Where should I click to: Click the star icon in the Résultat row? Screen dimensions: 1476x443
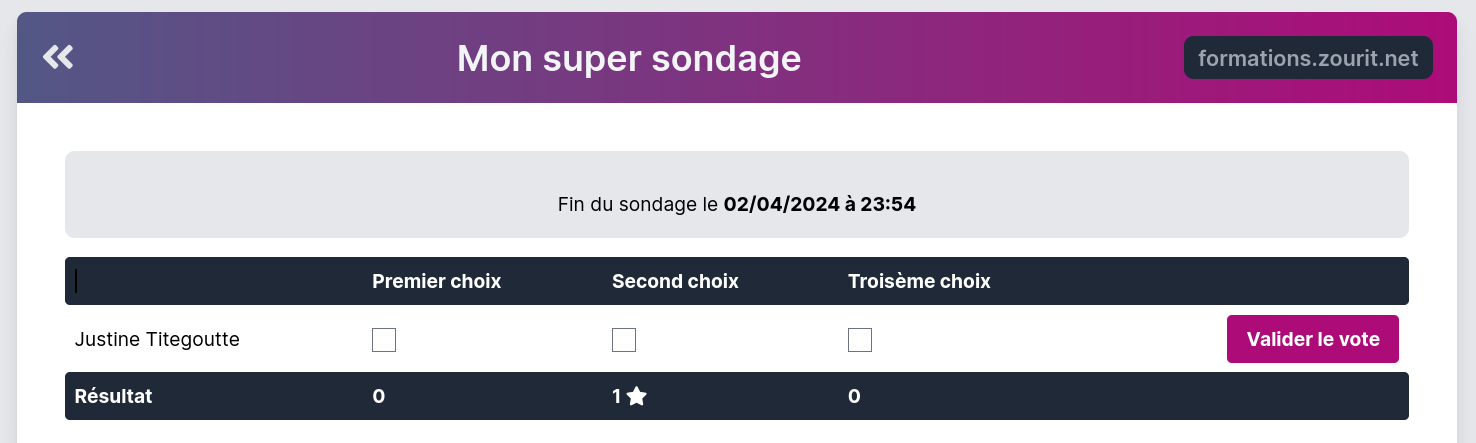(x=637, y=397)
